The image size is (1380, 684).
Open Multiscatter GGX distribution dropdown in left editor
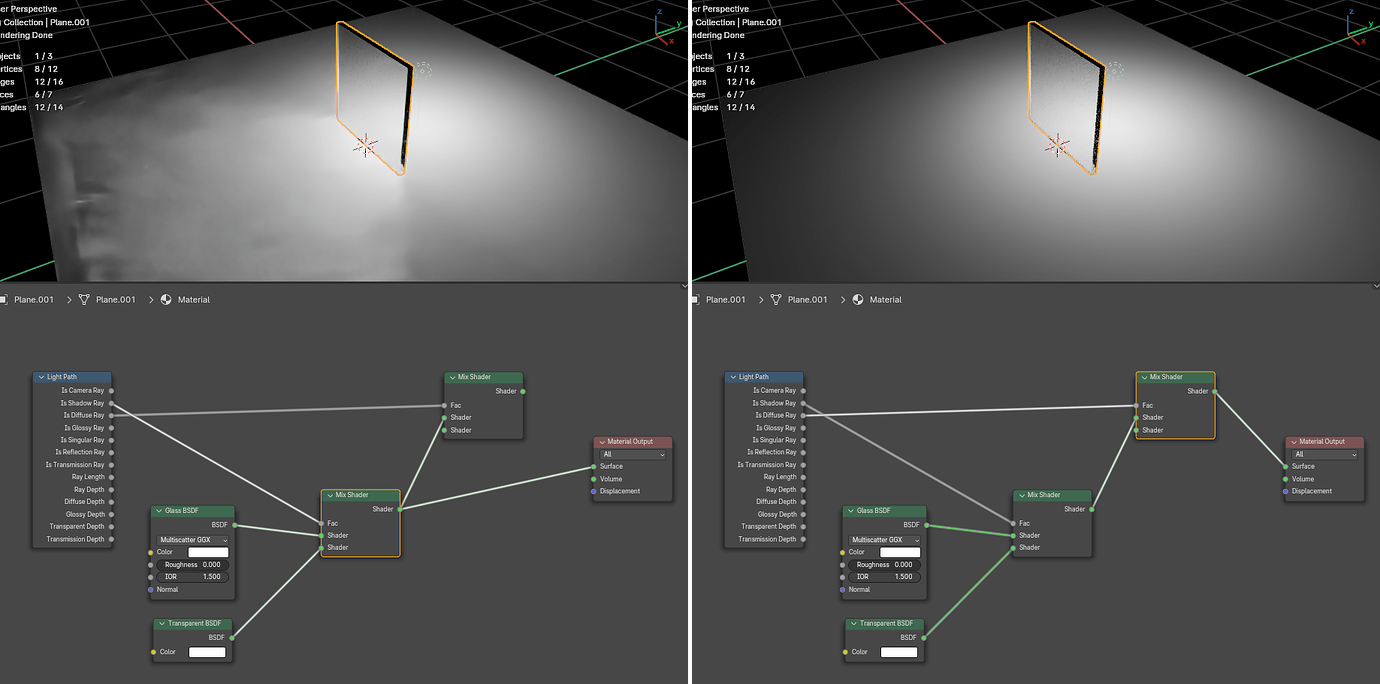193,540
